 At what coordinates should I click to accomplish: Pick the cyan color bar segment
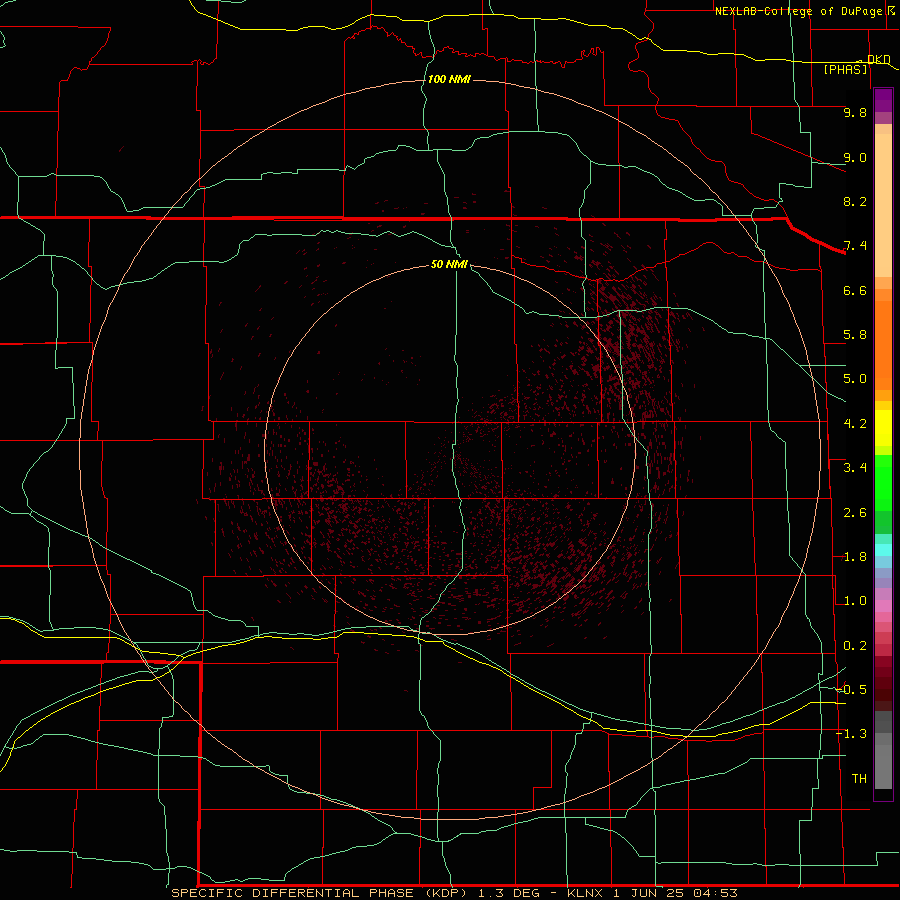(883, 550)
